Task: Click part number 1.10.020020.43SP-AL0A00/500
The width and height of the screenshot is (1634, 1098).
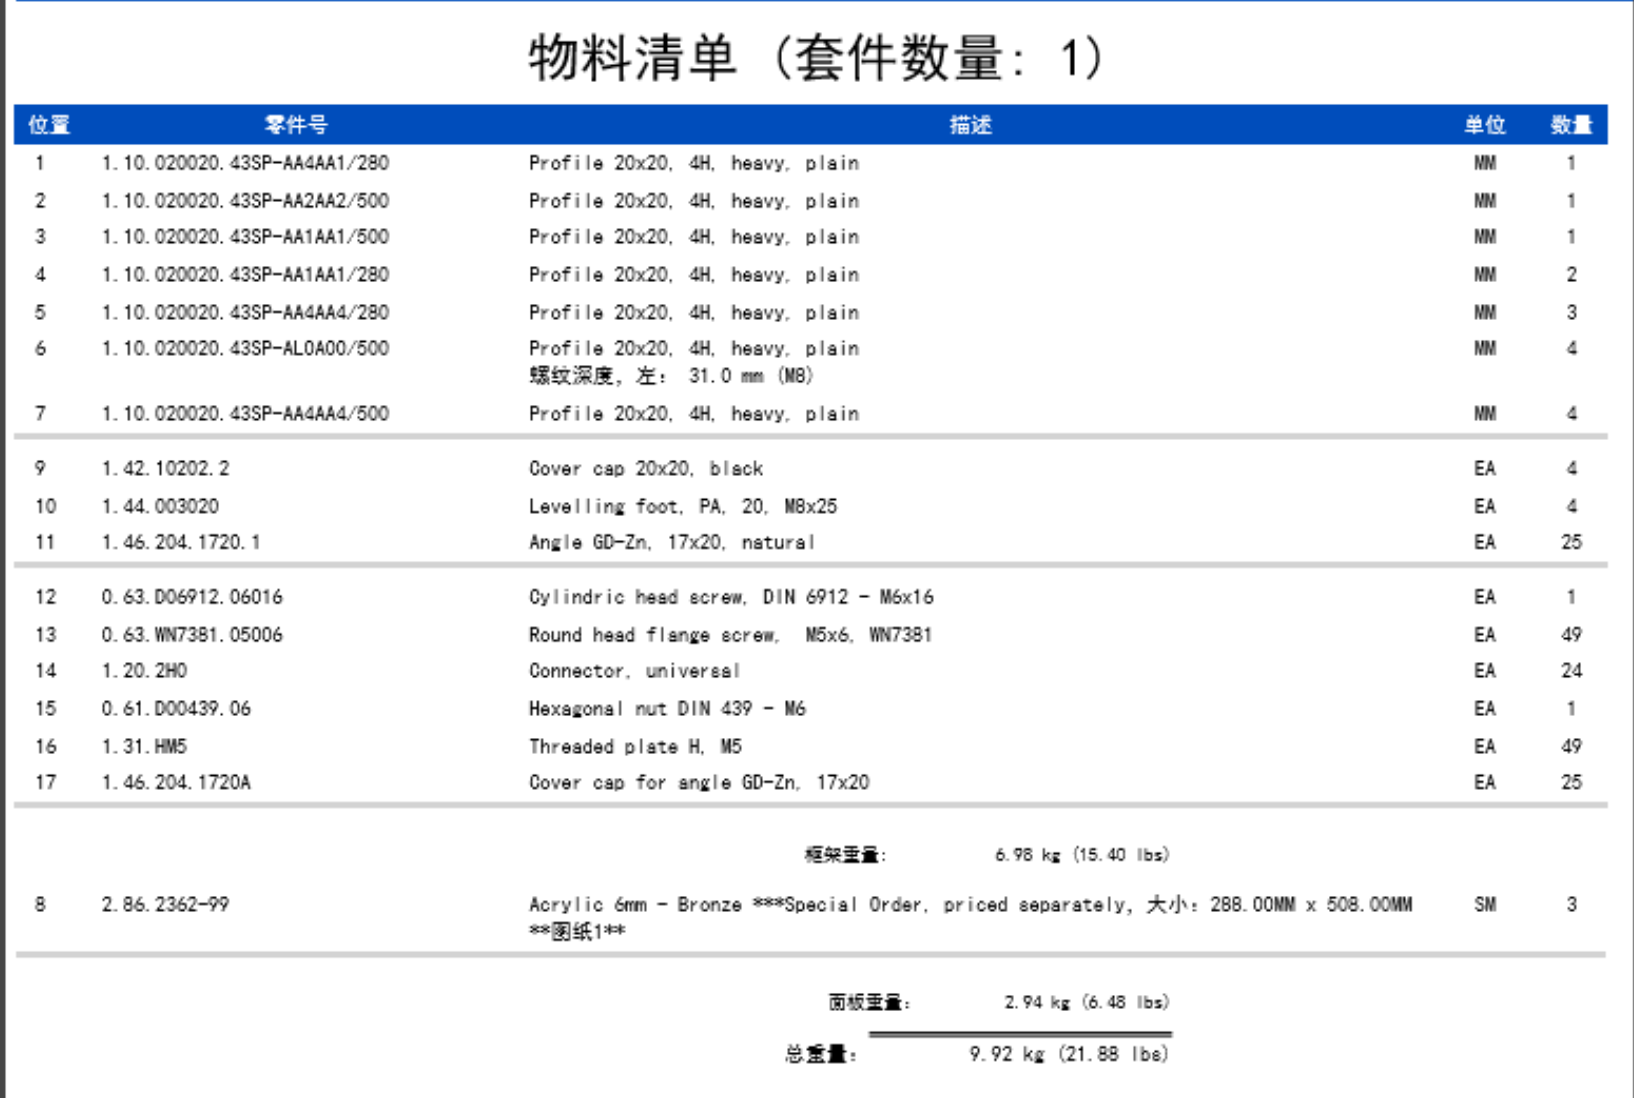Action: pyautogui.click(x=245, y=349)
